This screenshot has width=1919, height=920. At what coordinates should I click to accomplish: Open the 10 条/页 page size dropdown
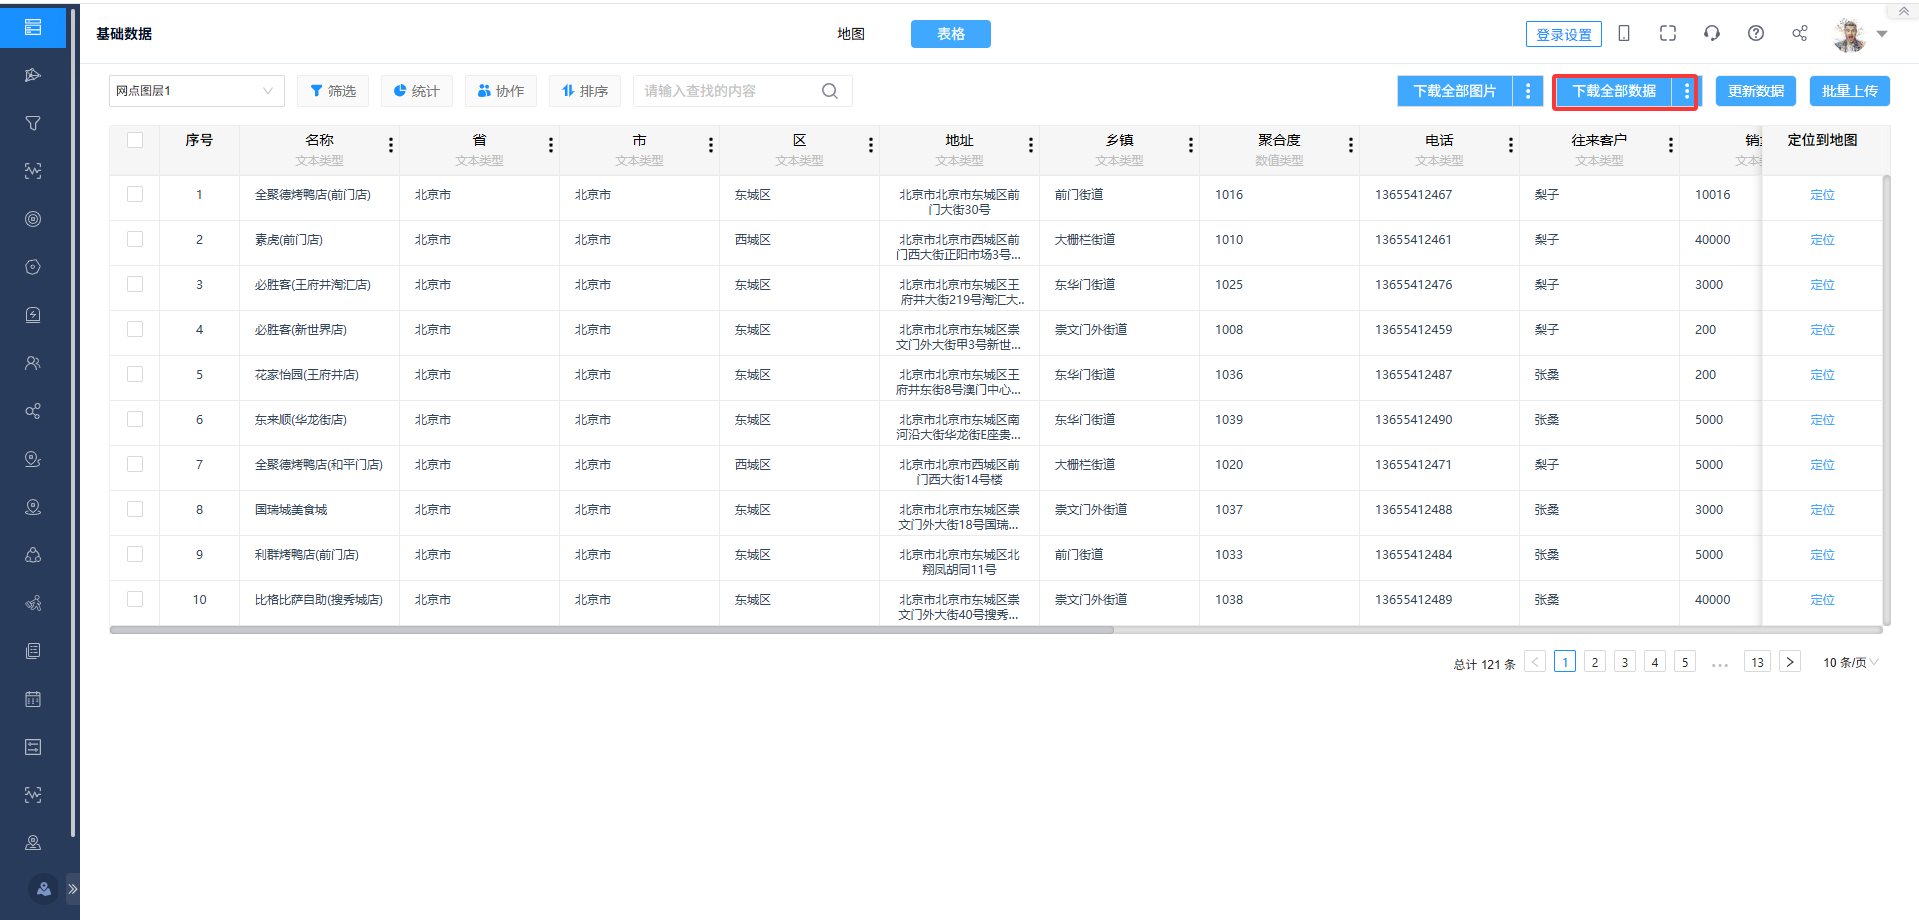coord(1850,662)
